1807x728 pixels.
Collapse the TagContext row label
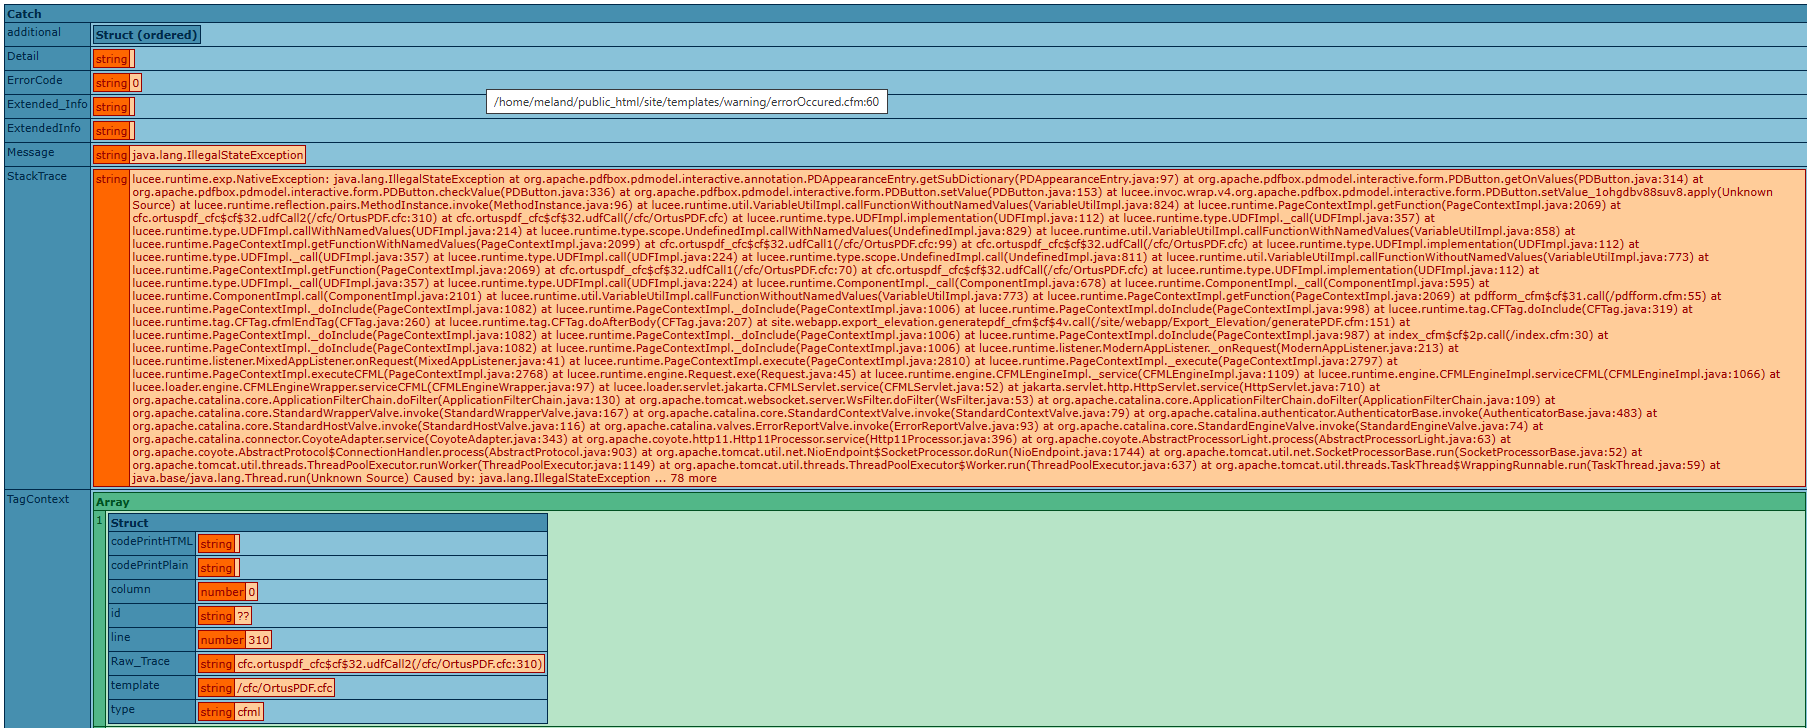[38, 500]
